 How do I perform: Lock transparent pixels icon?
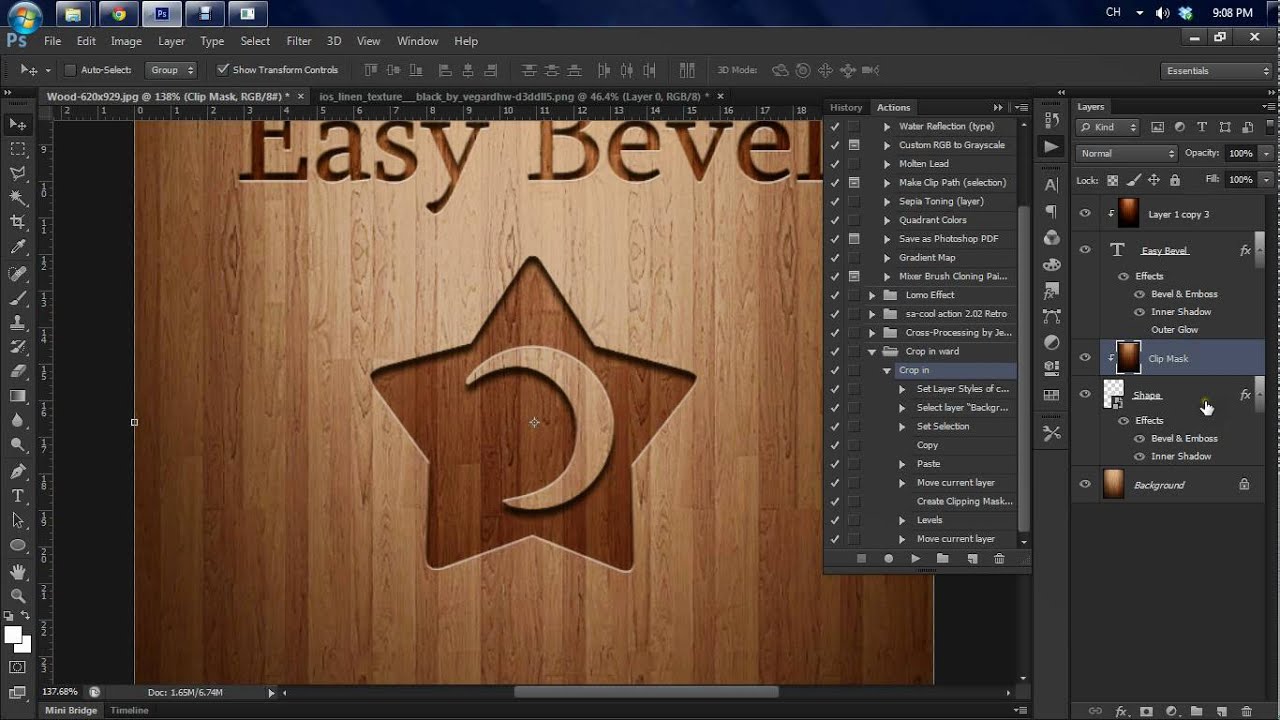[x=1112, y=180]
